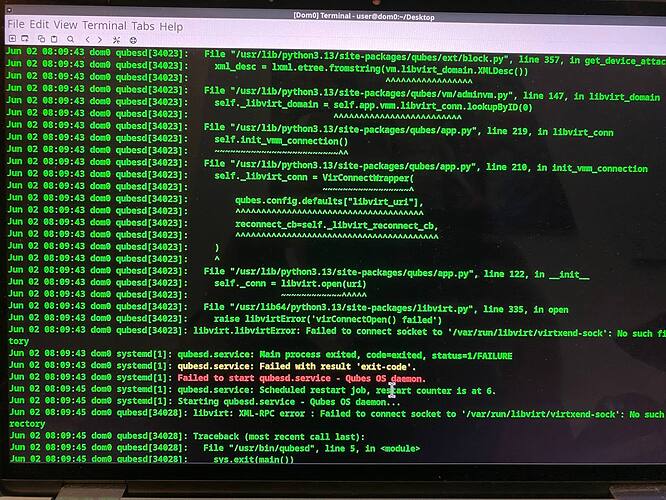This screenshot has width=666, height=500.
Task: Toggle fullscreen with the arrows icon
Action: pos(116,40)
